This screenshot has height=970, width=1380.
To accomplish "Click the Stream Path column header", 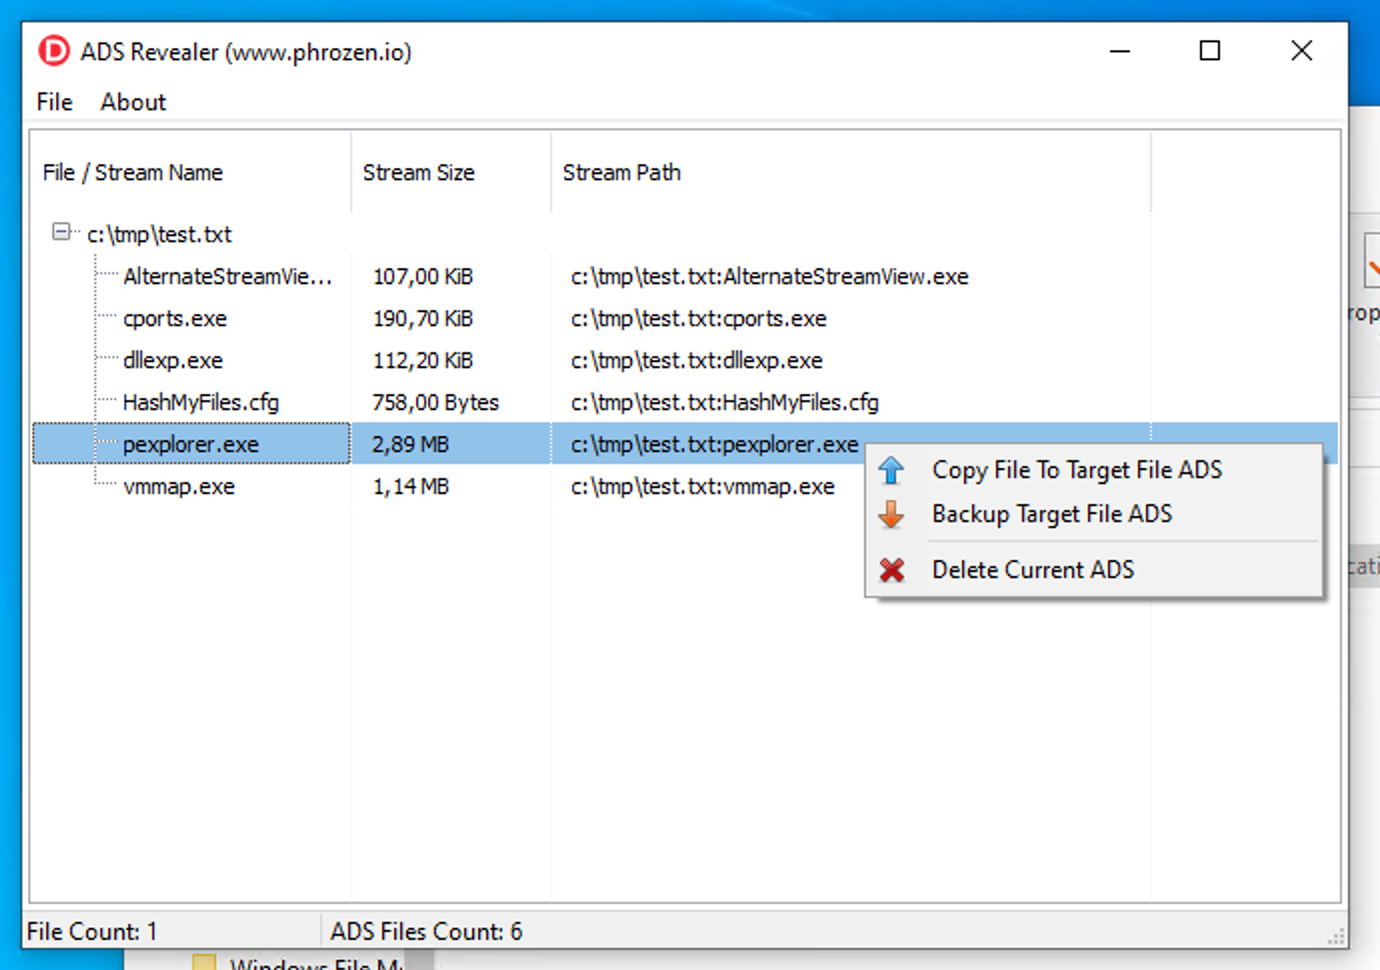I will (851, 172).
